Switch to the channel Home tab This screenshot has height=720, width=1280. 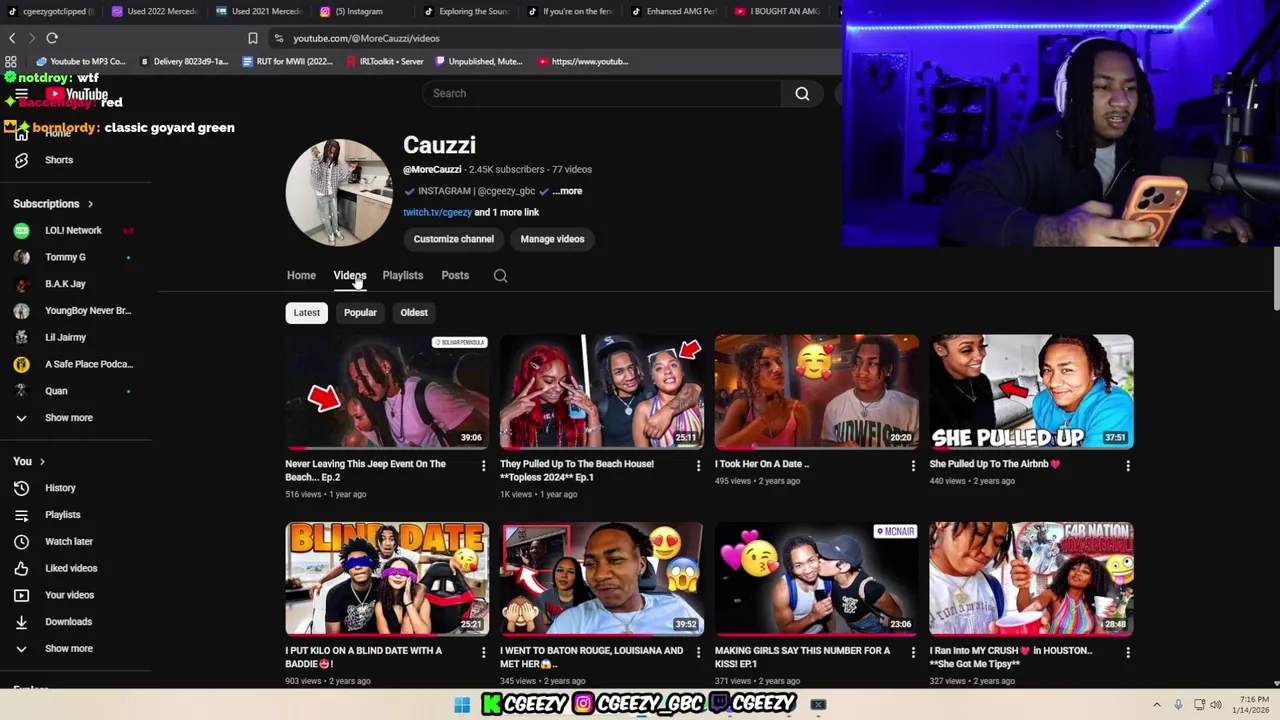click(x=301, y=275)
